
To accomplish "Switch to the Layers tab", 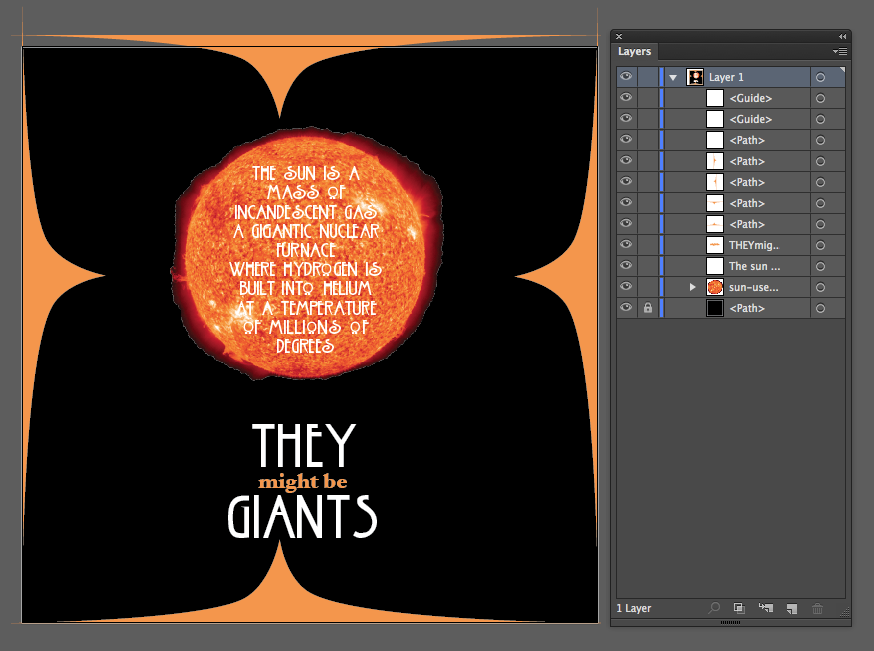I will 635,51.
